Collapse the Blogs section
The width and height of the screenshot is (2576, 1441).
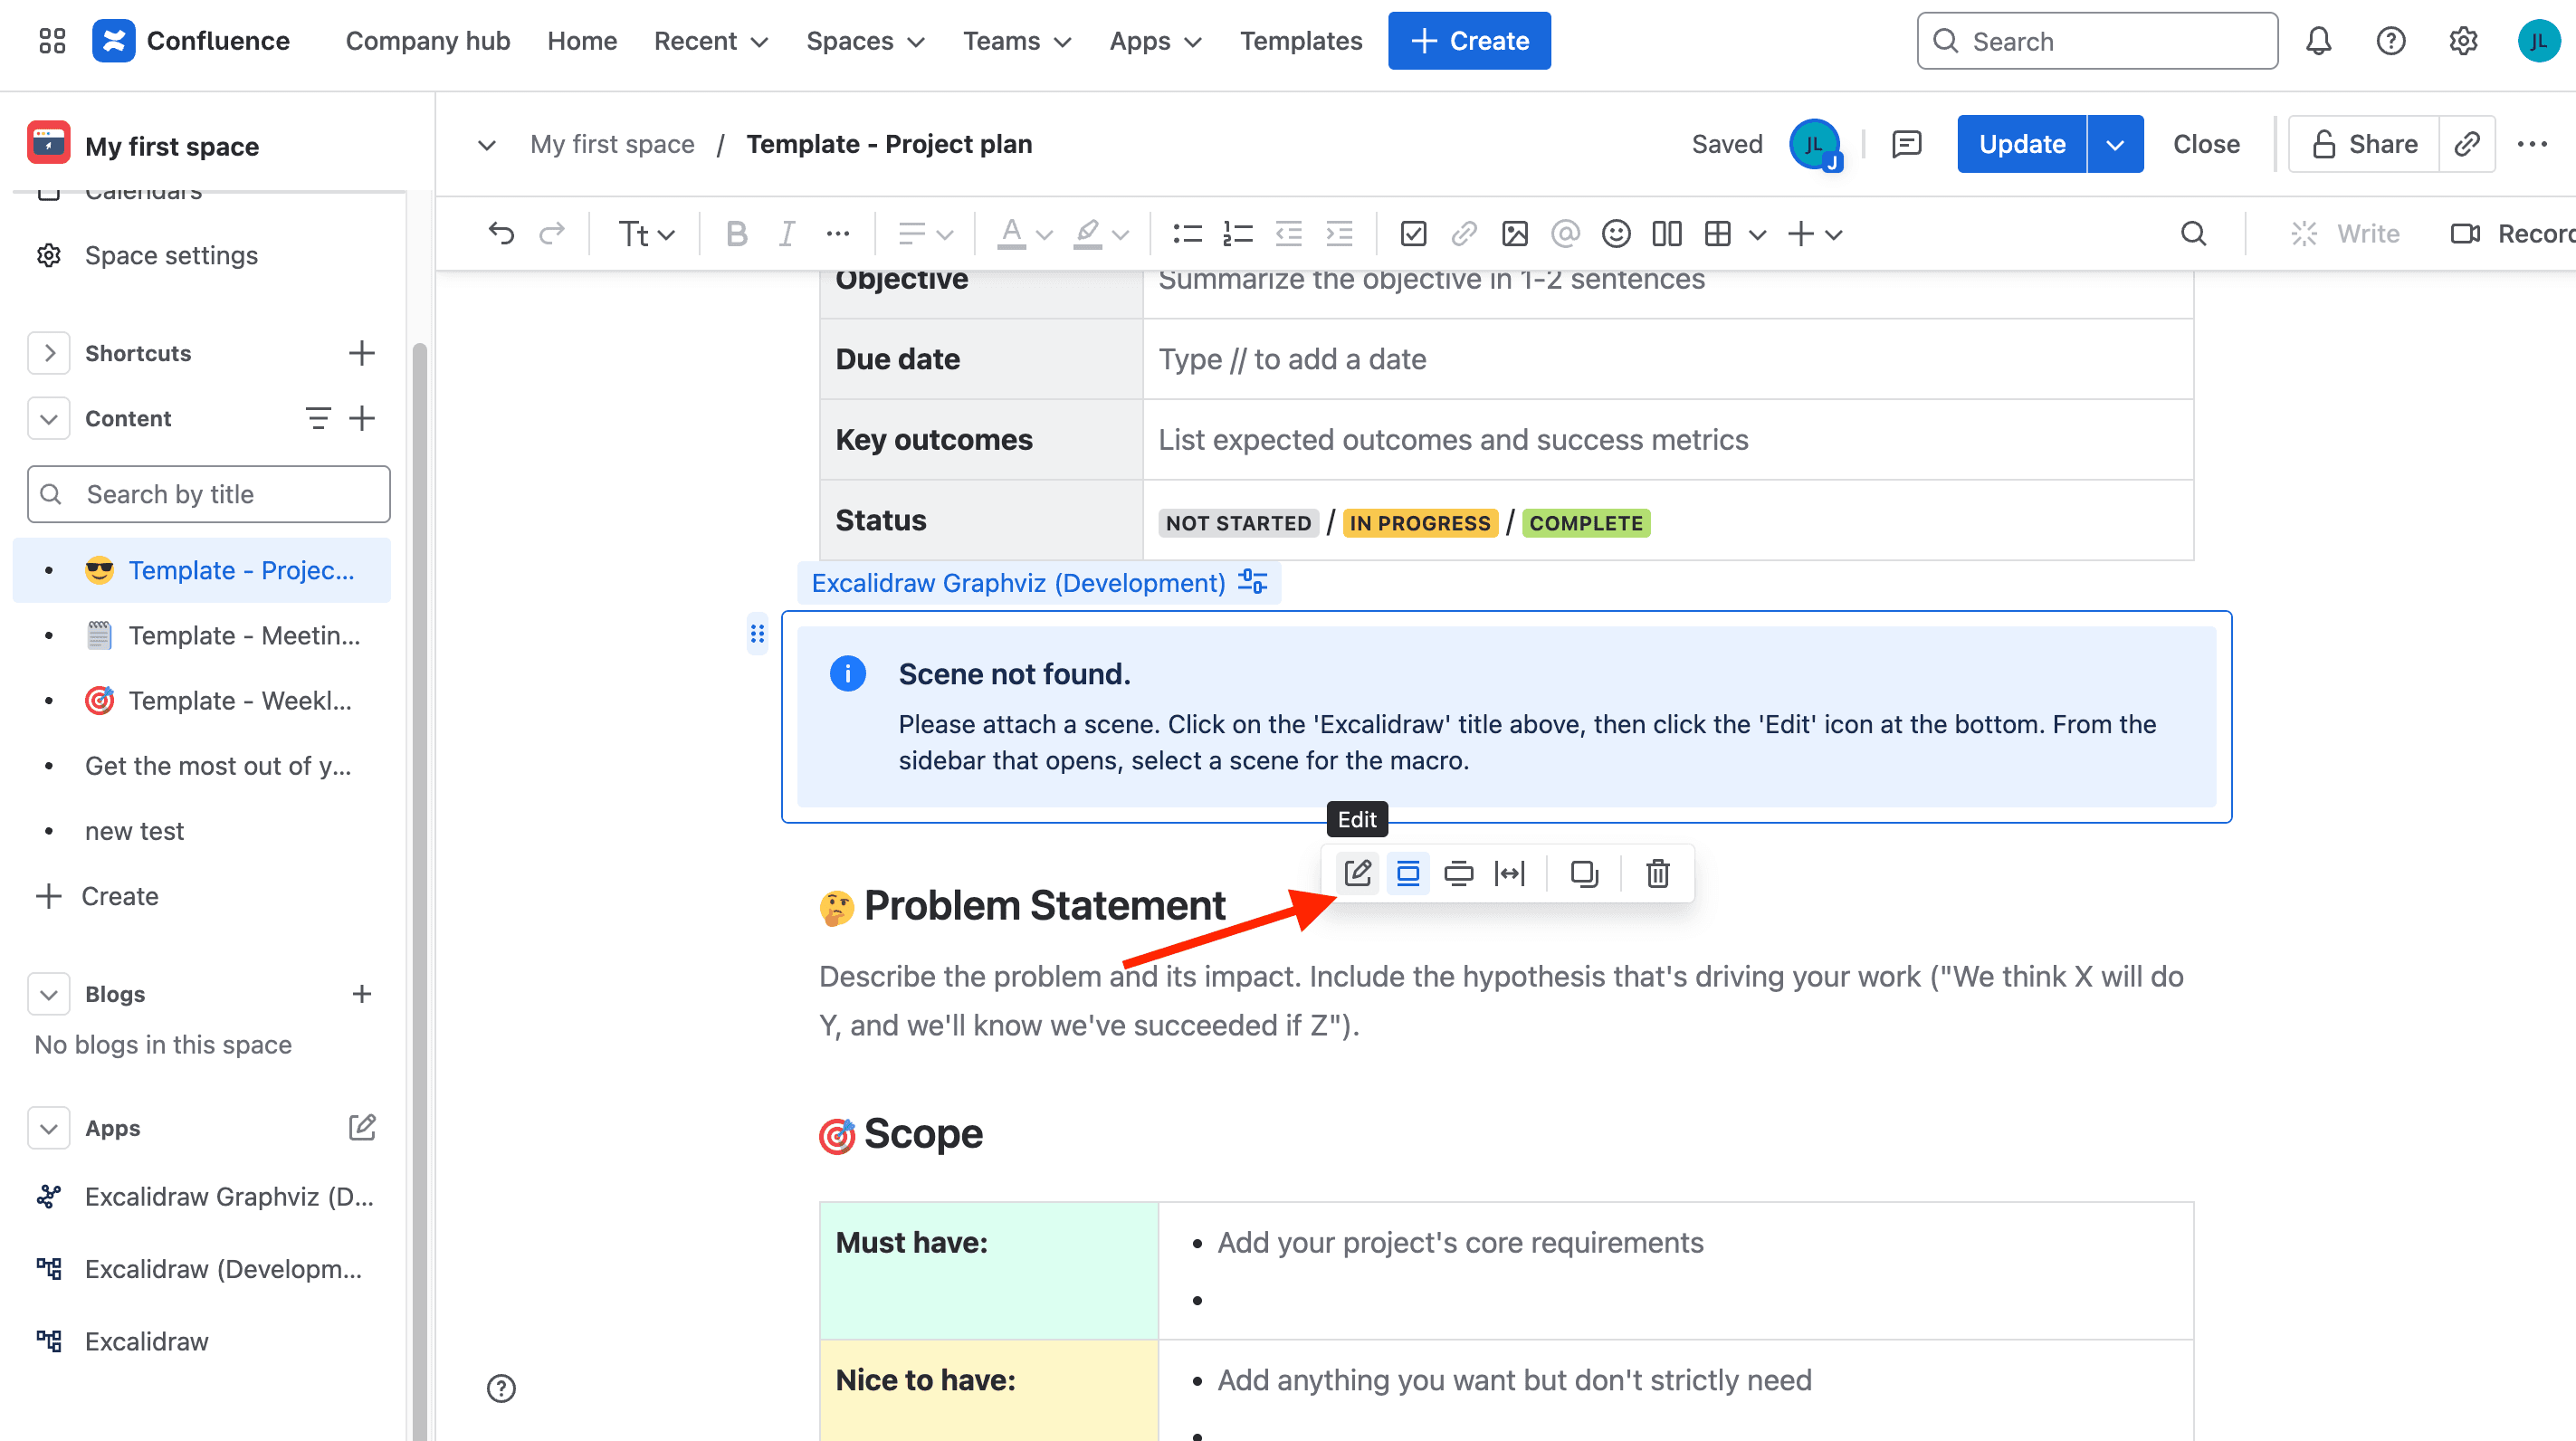click(x=49, y=994)
